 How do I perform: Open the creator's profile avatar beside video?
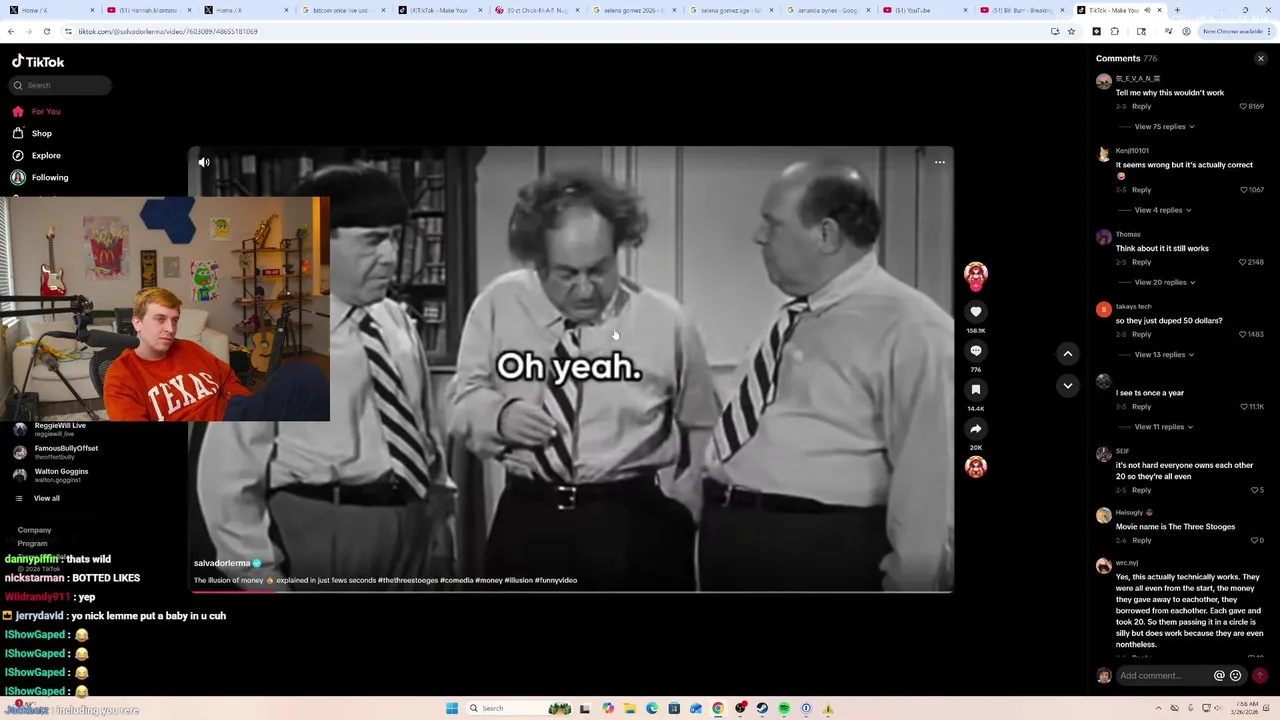[x=975, y=274]
